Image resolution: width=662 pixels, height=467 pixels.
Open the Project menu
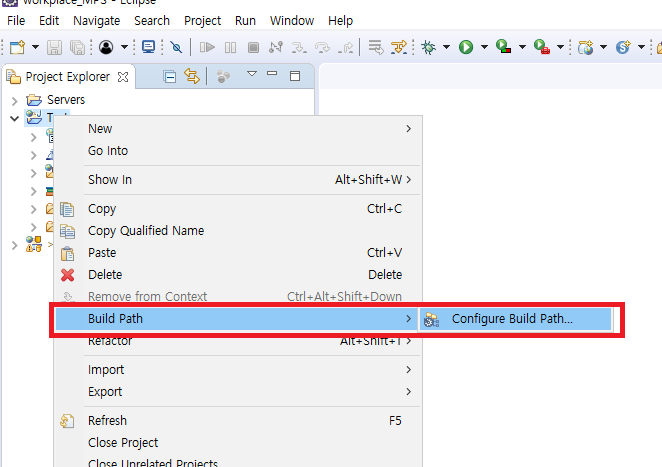(x=203, y=21)
